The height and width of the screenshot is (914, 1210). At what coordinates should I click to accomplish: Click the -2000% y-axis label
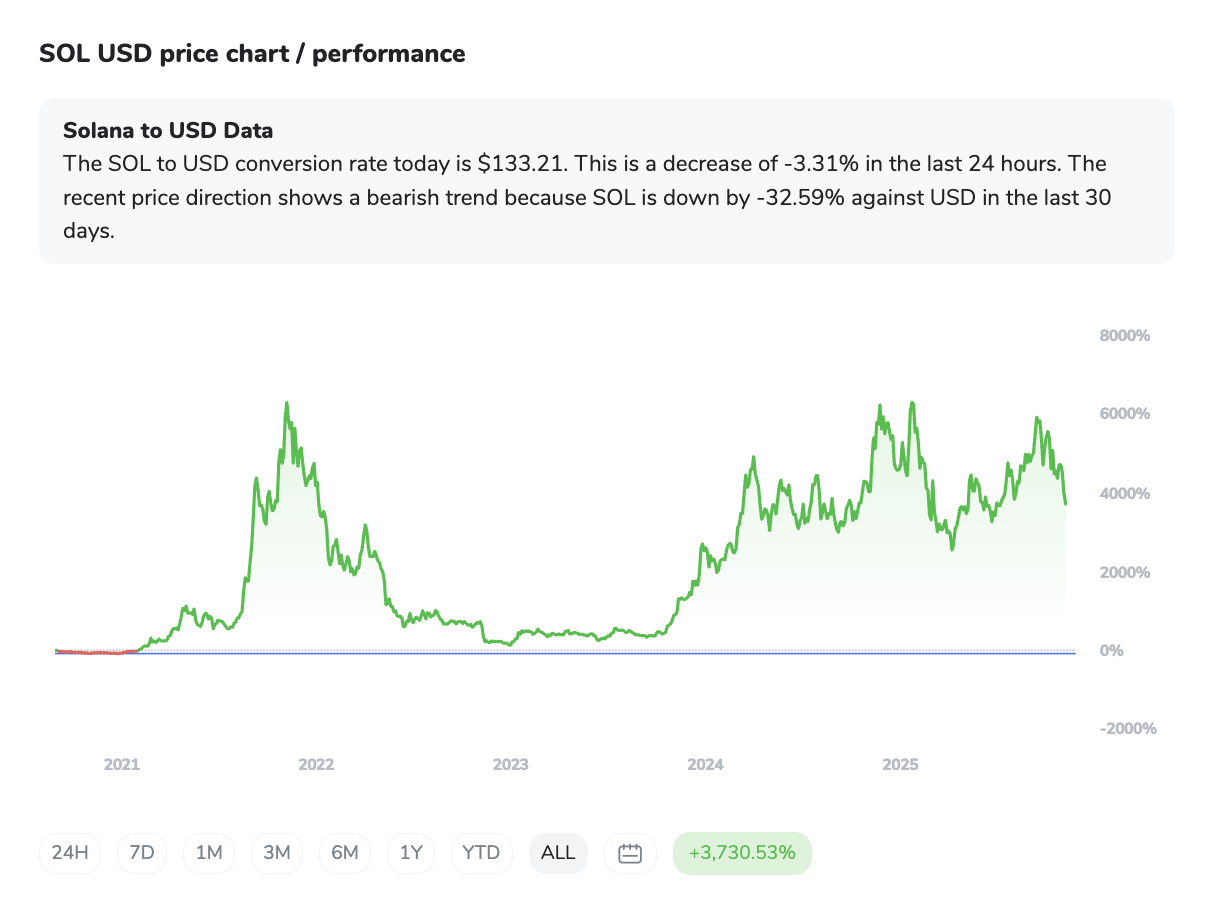[x=1128, y=729]
